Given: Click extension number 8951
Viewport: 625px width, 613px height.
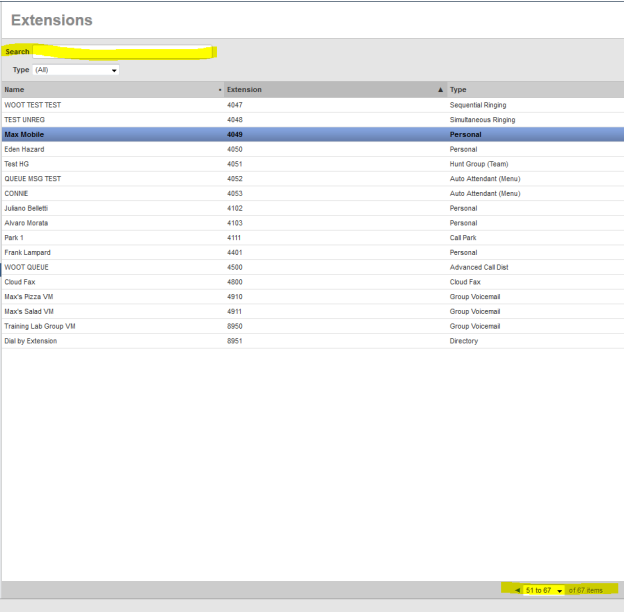Looking at the screenshot, I should pos(235,341).
